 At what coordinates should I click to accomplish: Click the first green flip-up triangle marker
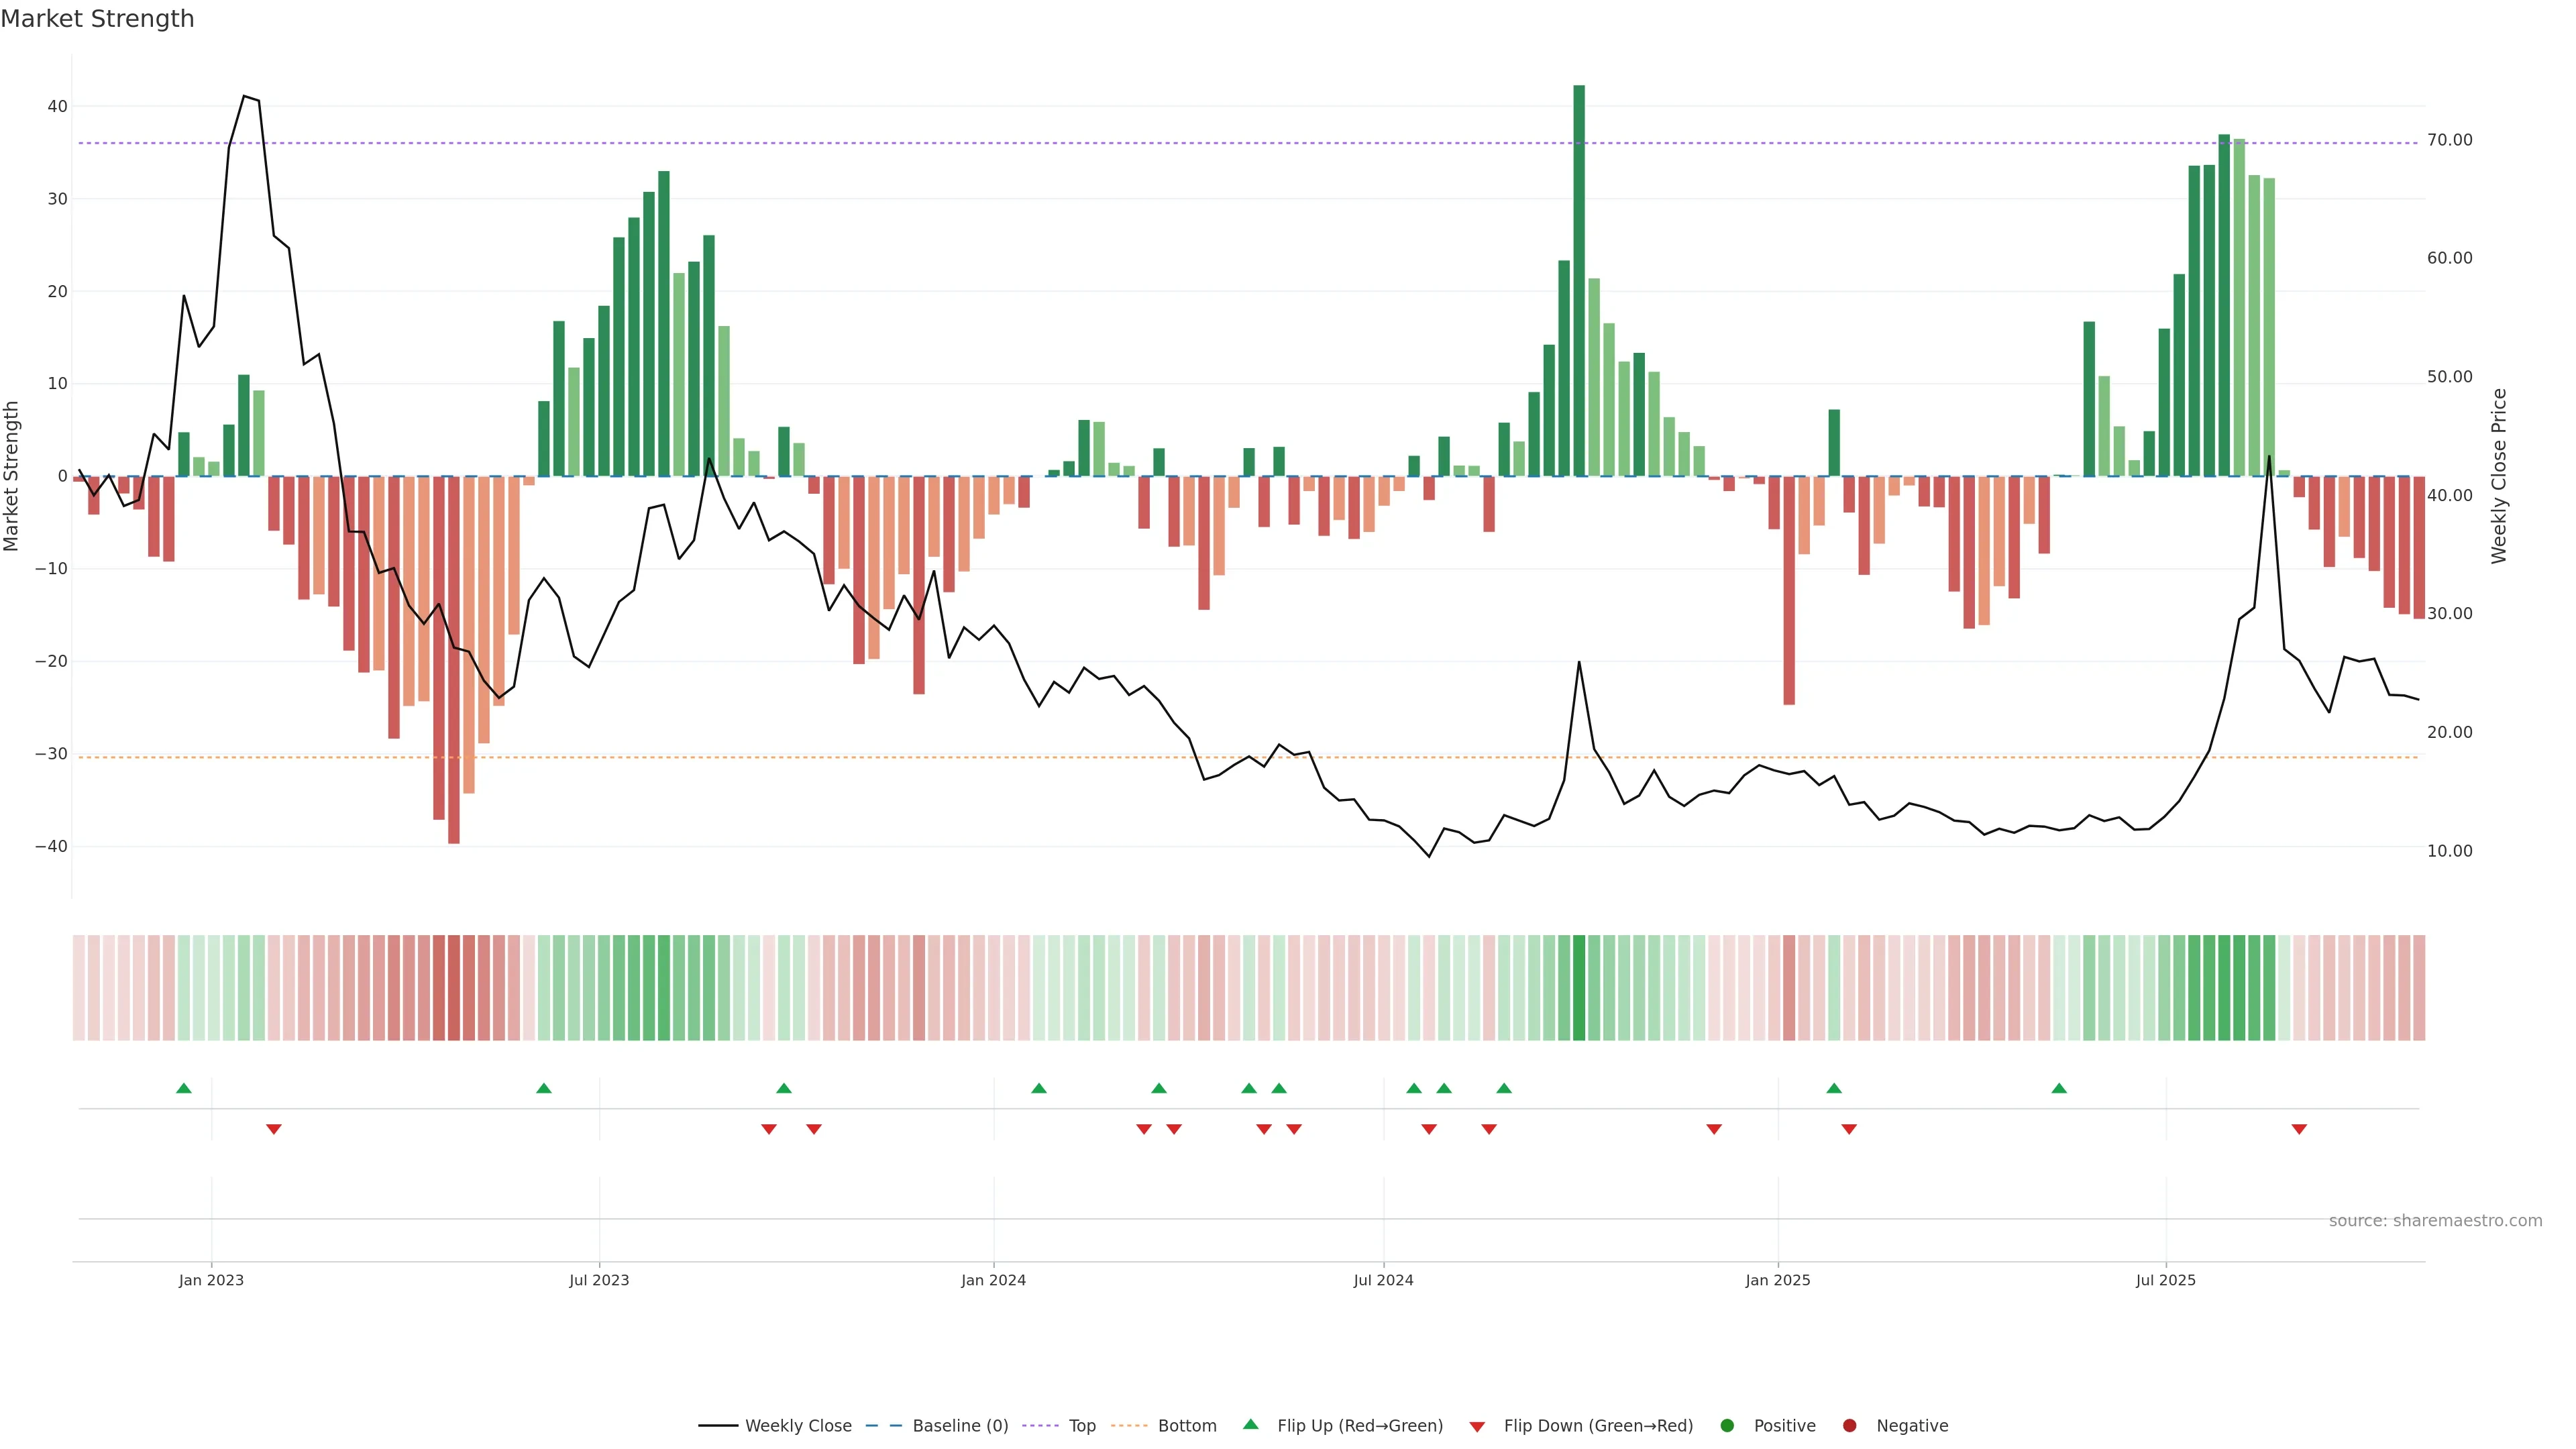click(x=184, y=1088)
